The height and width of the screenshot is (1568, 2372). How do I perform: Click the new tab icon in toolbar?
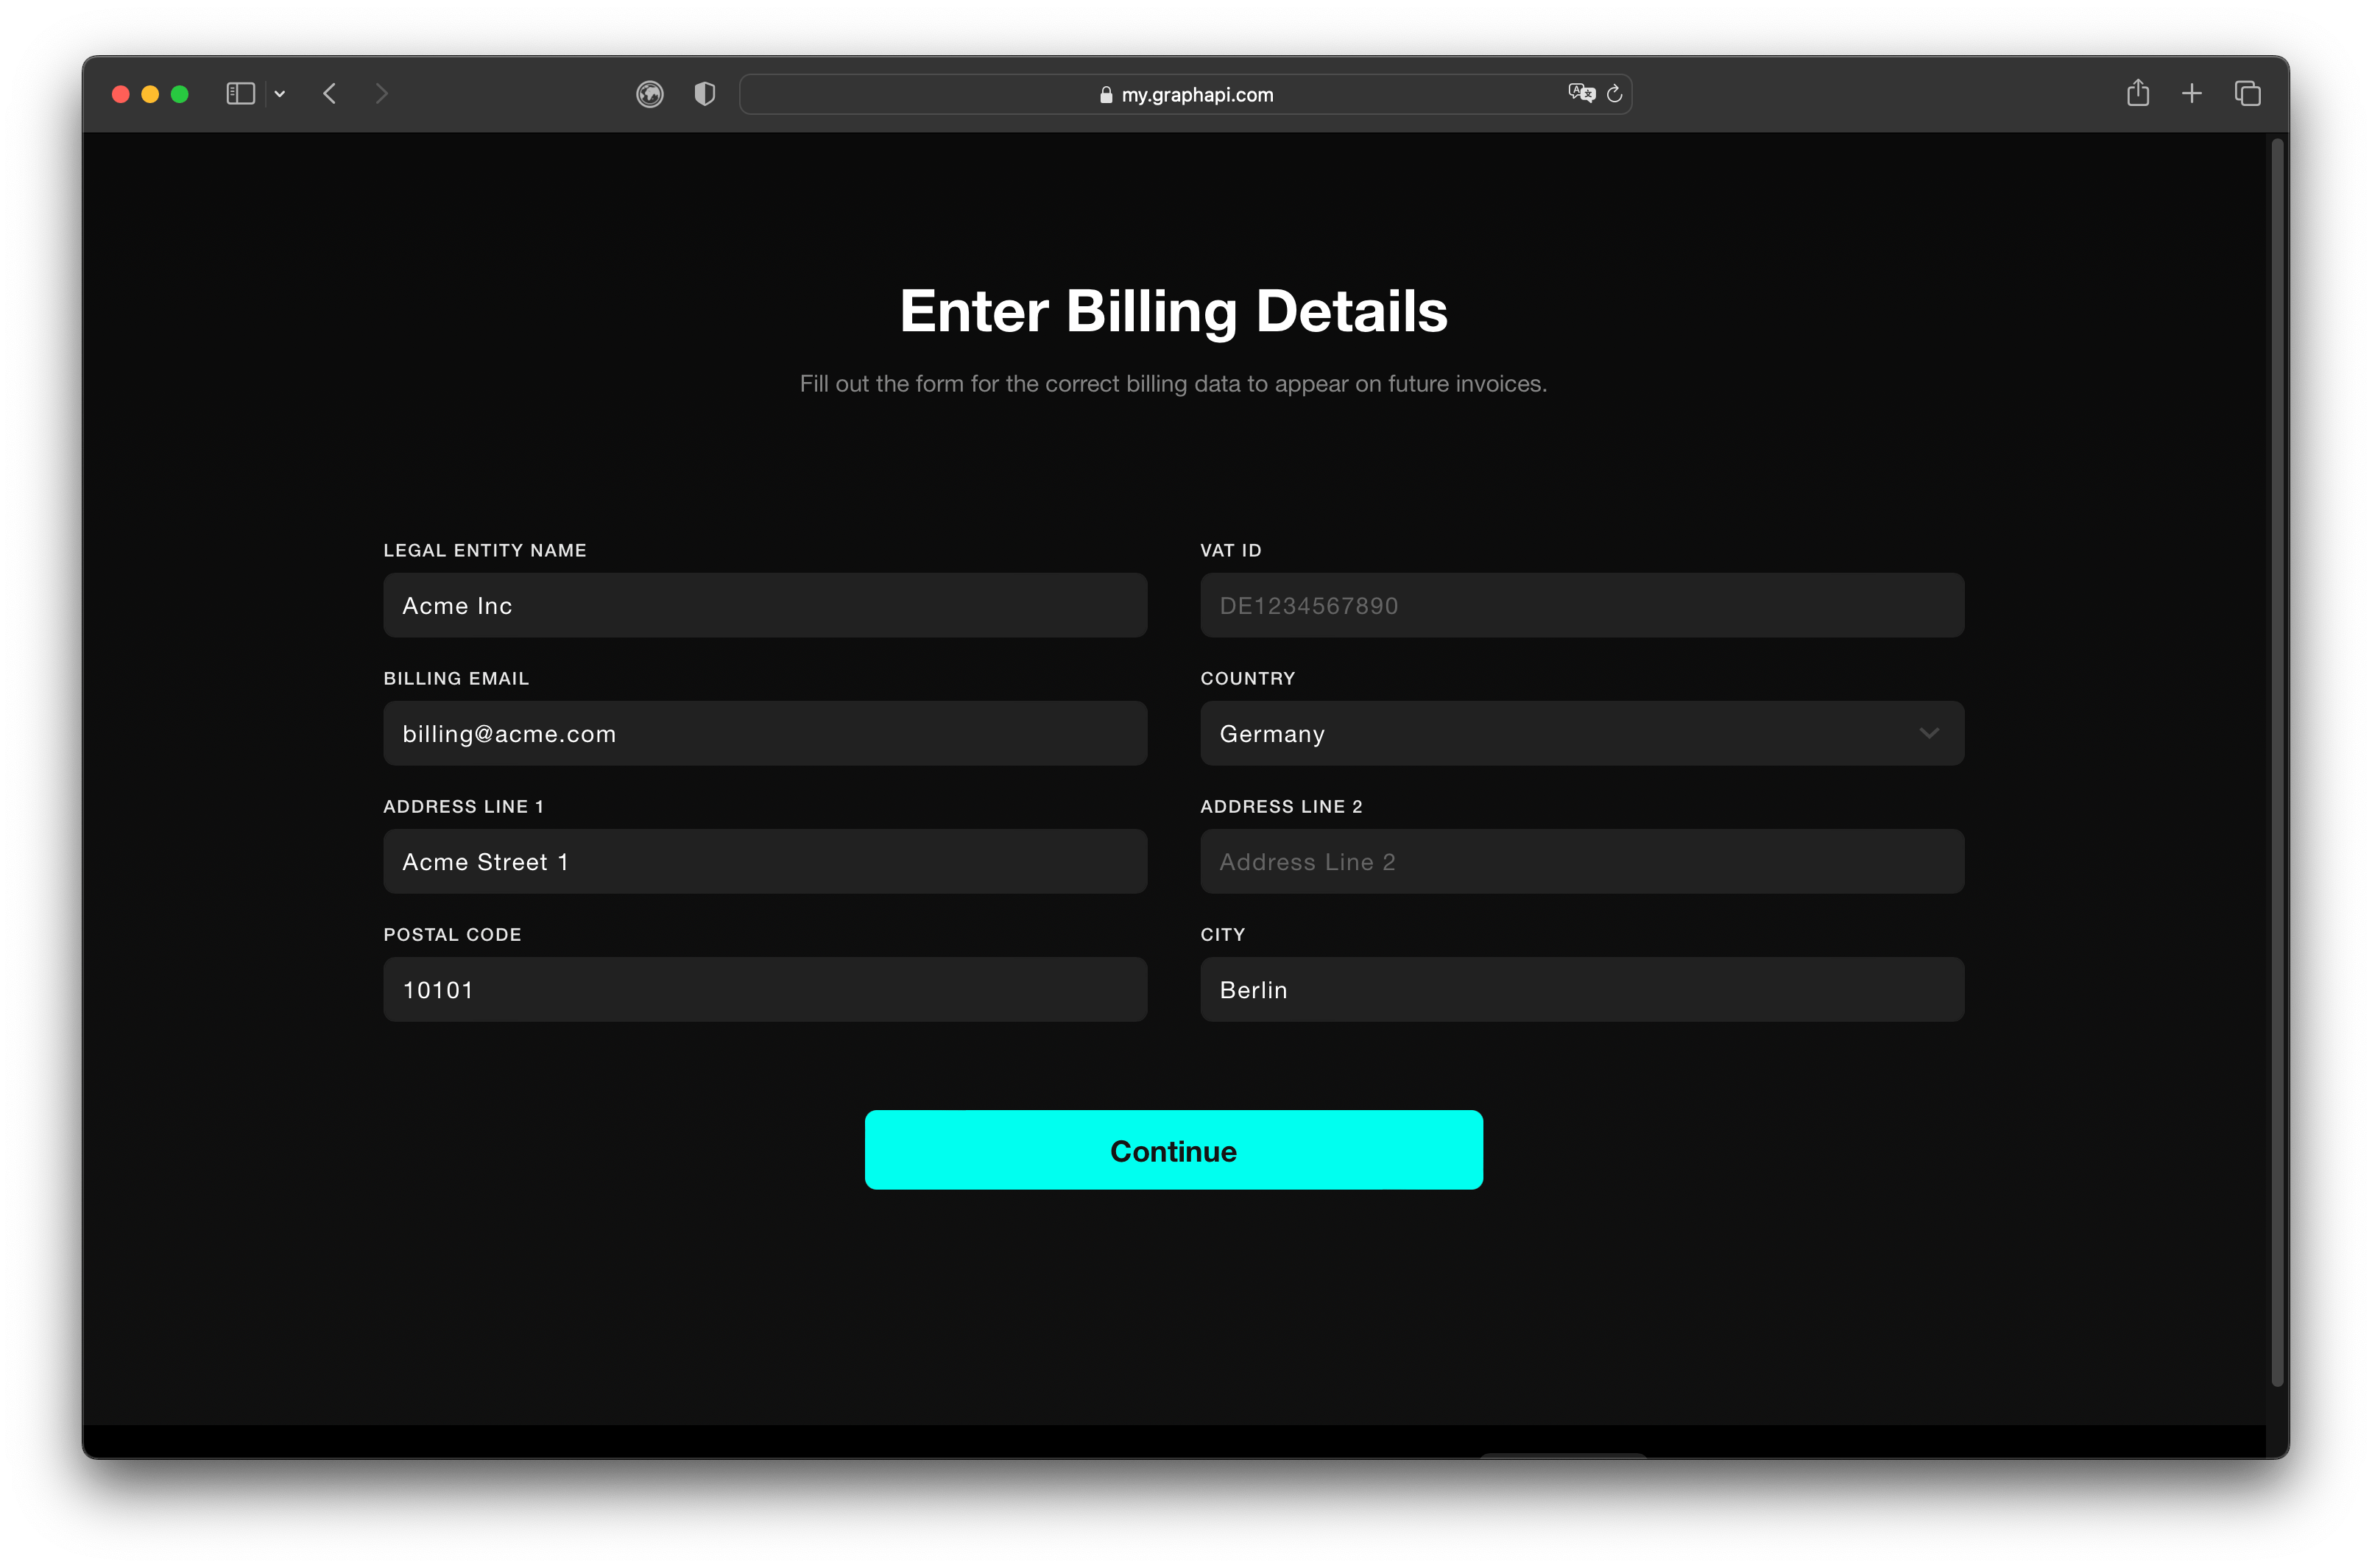(2192, 93)
